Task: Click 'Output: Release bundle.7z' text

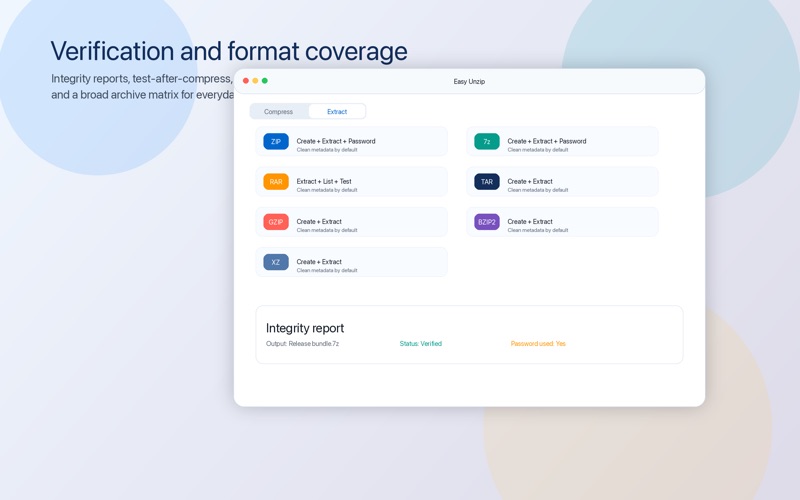Action: click(x=303, y=343)
